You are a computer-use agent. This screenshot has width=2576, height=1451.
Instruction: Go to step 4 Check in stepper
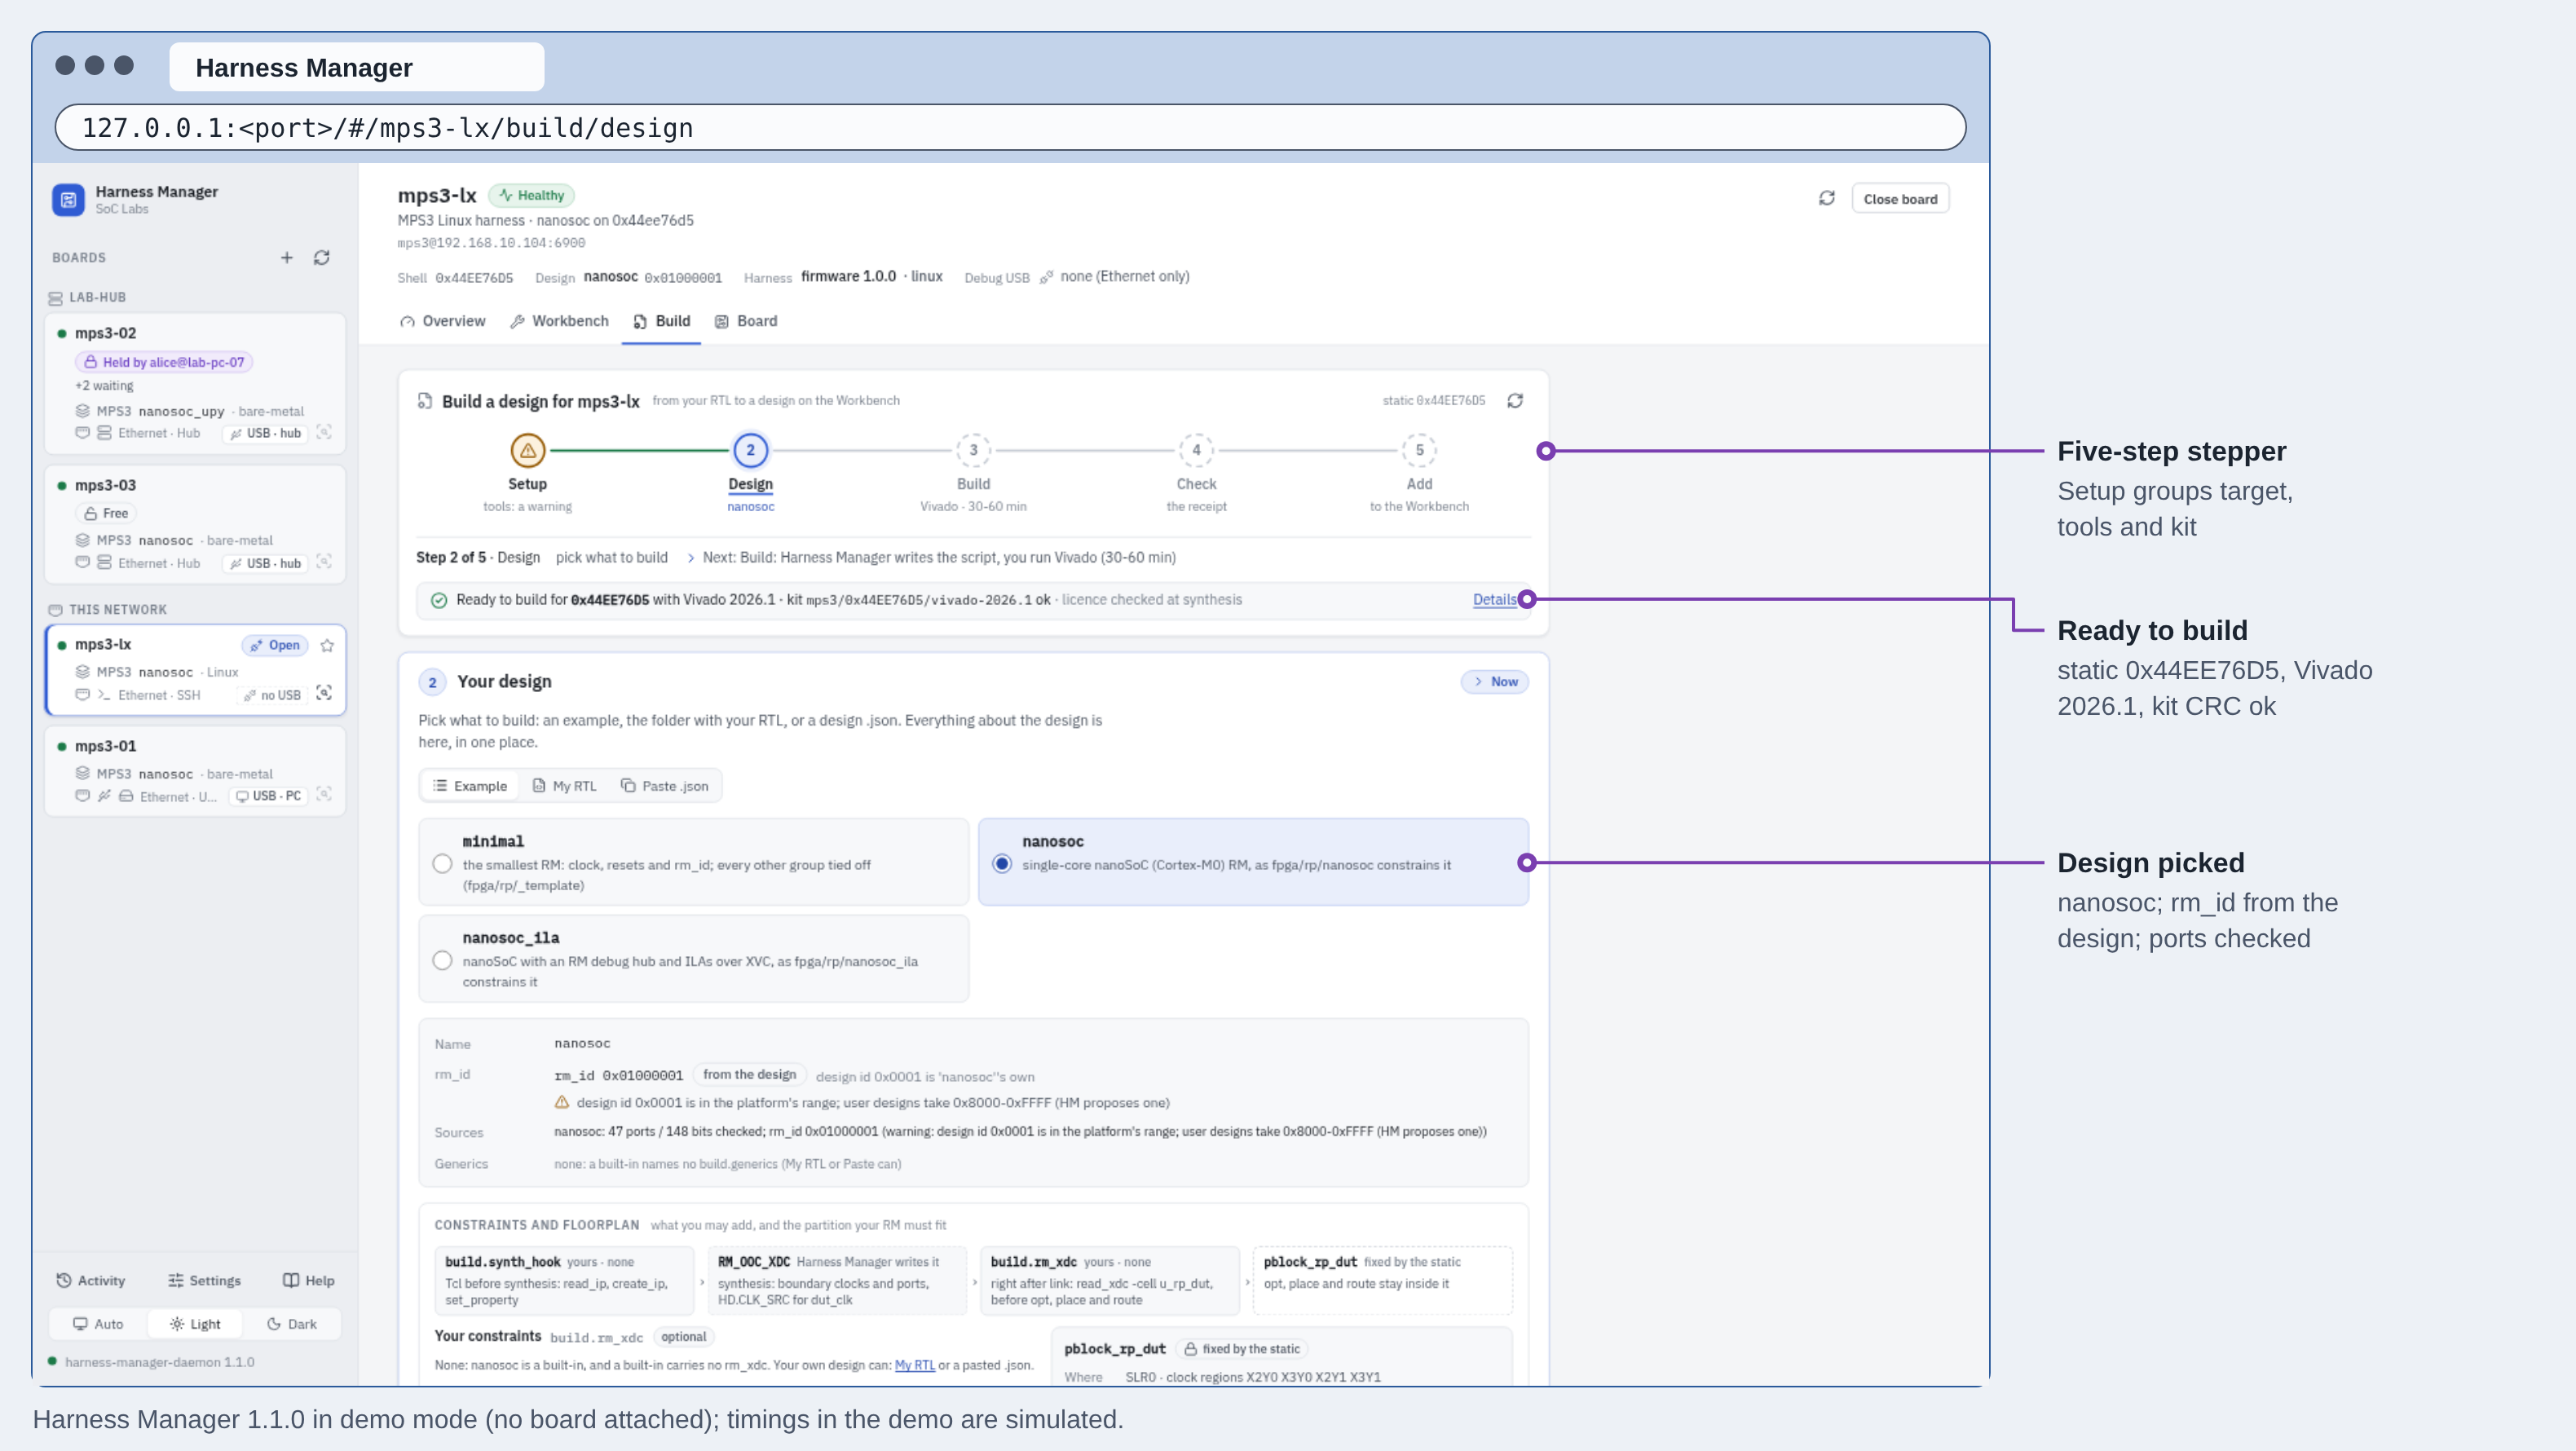coord(1196,451)
